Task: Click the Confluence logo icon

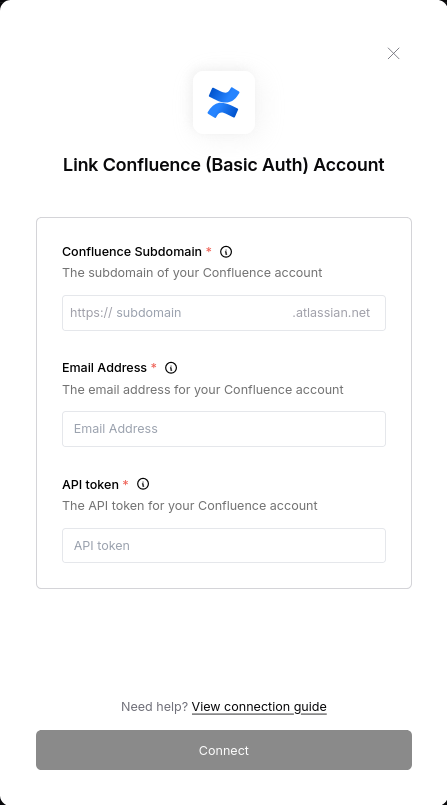Action: (224, 103)
